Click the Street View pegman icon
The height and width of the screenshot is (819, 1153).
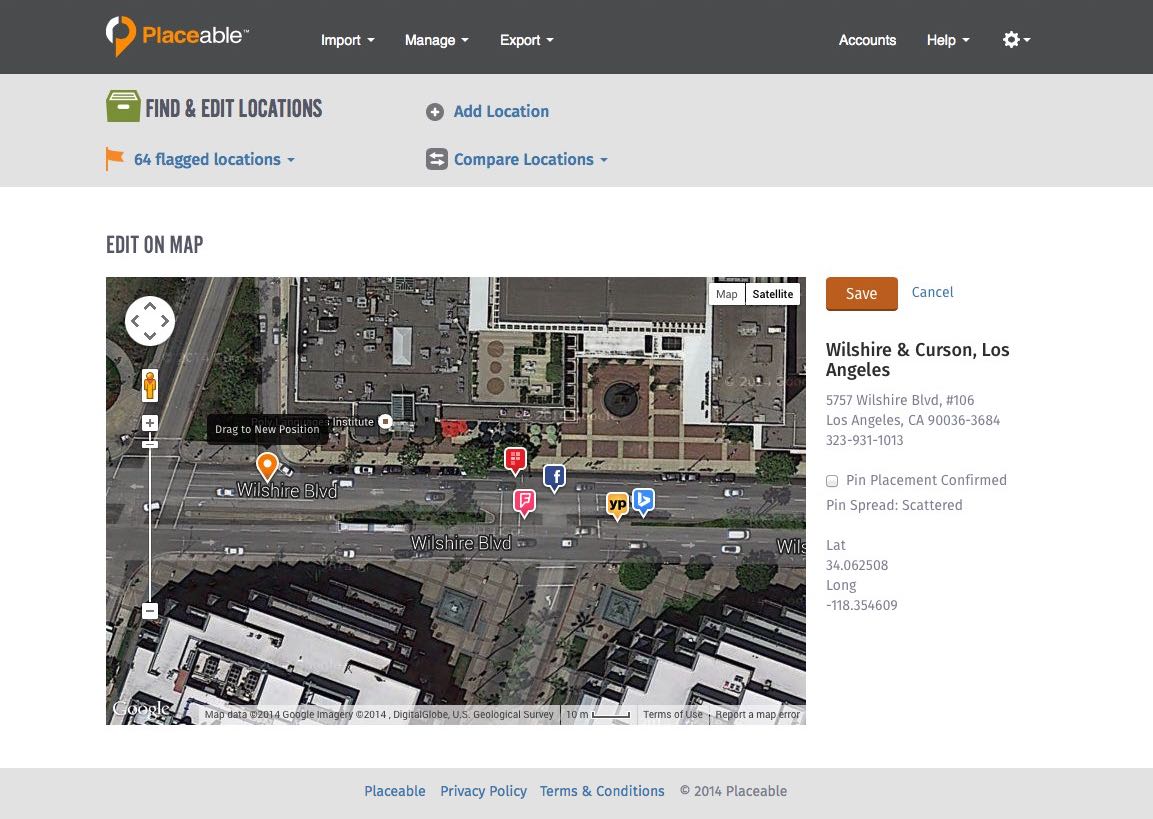[150, 385]
